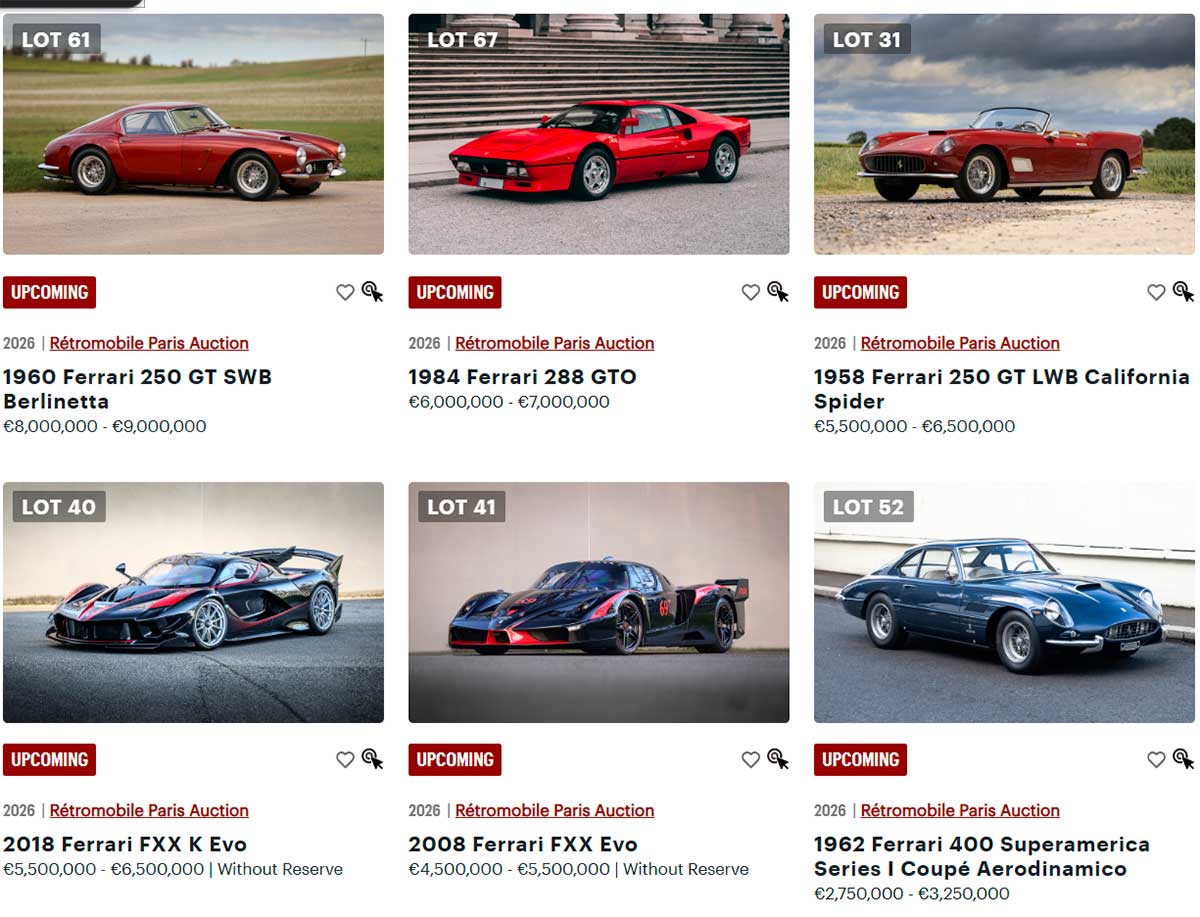Open the 2018 Ferrari FXX K Evo title
Screen dimensions: 1200x917
coord(125,844)
